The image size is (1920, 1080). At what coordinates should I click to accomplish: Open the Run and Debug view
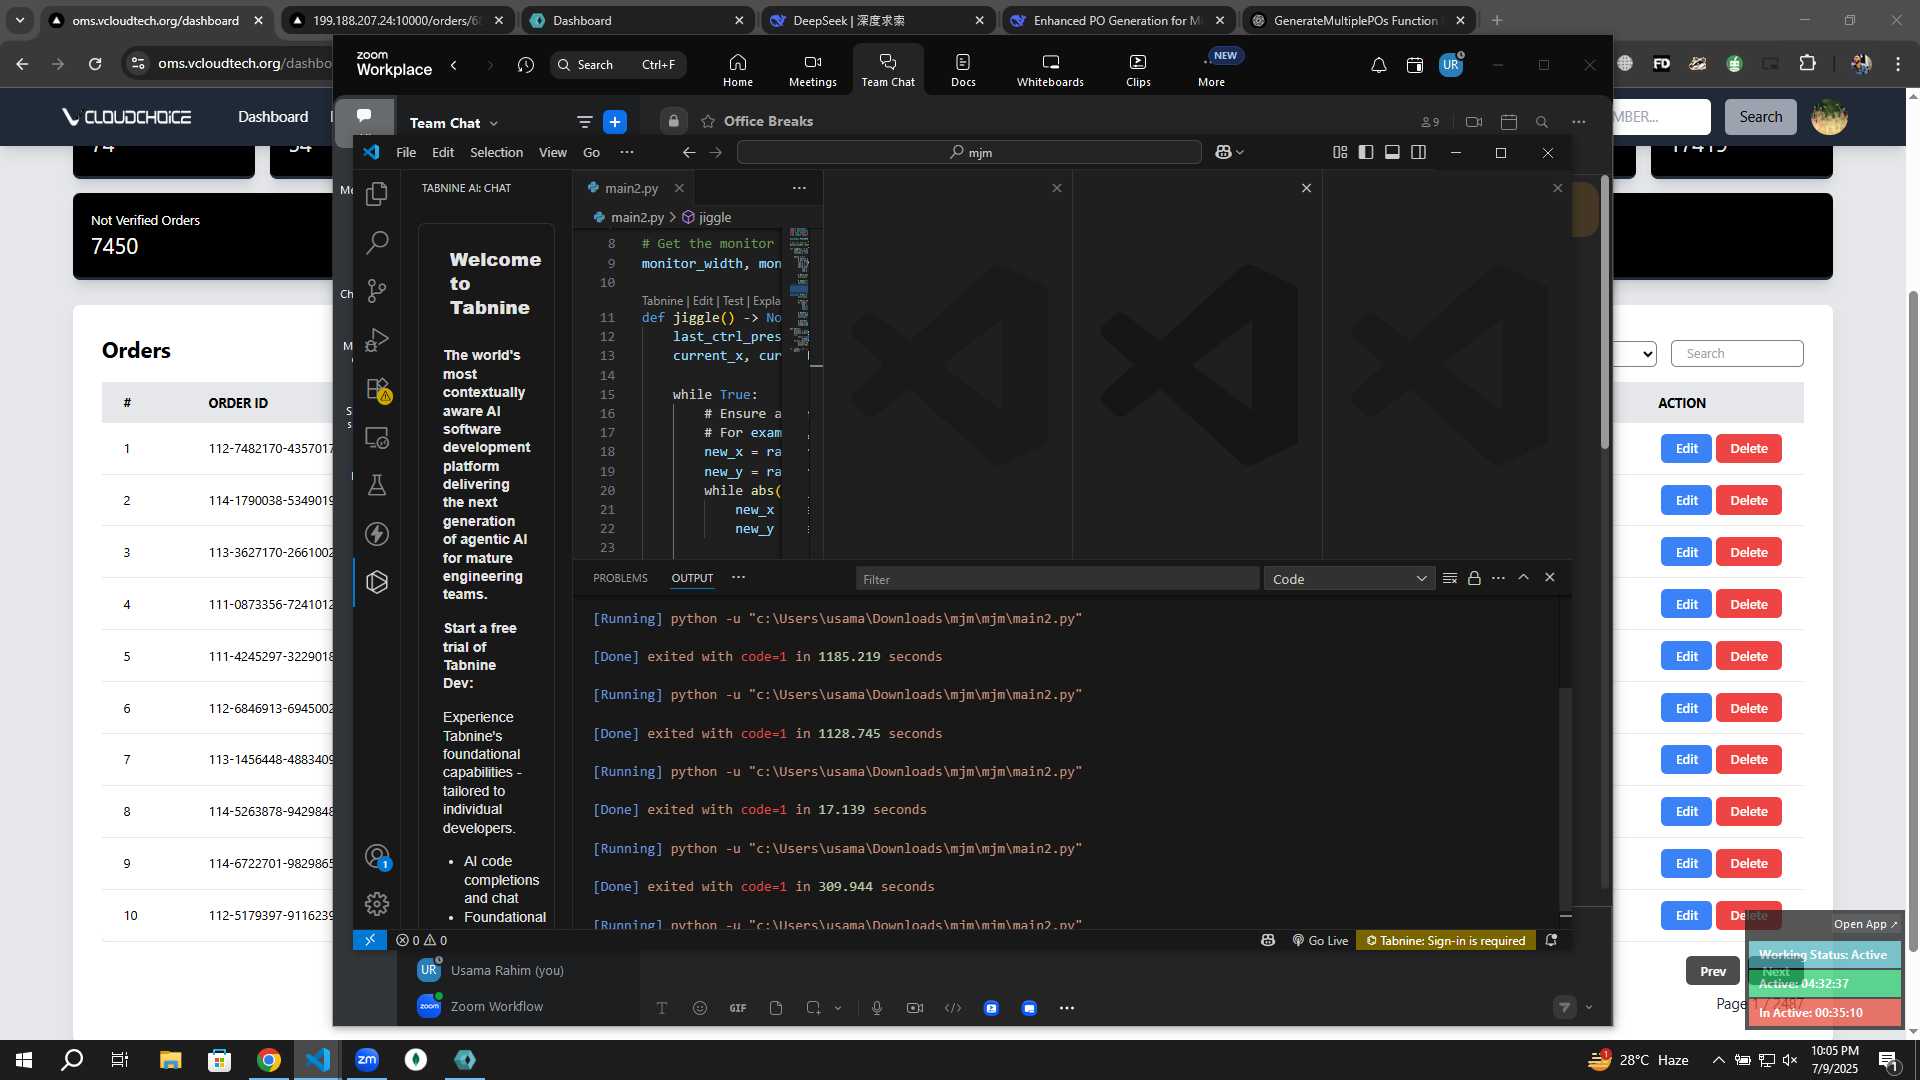tap(377, 340)
